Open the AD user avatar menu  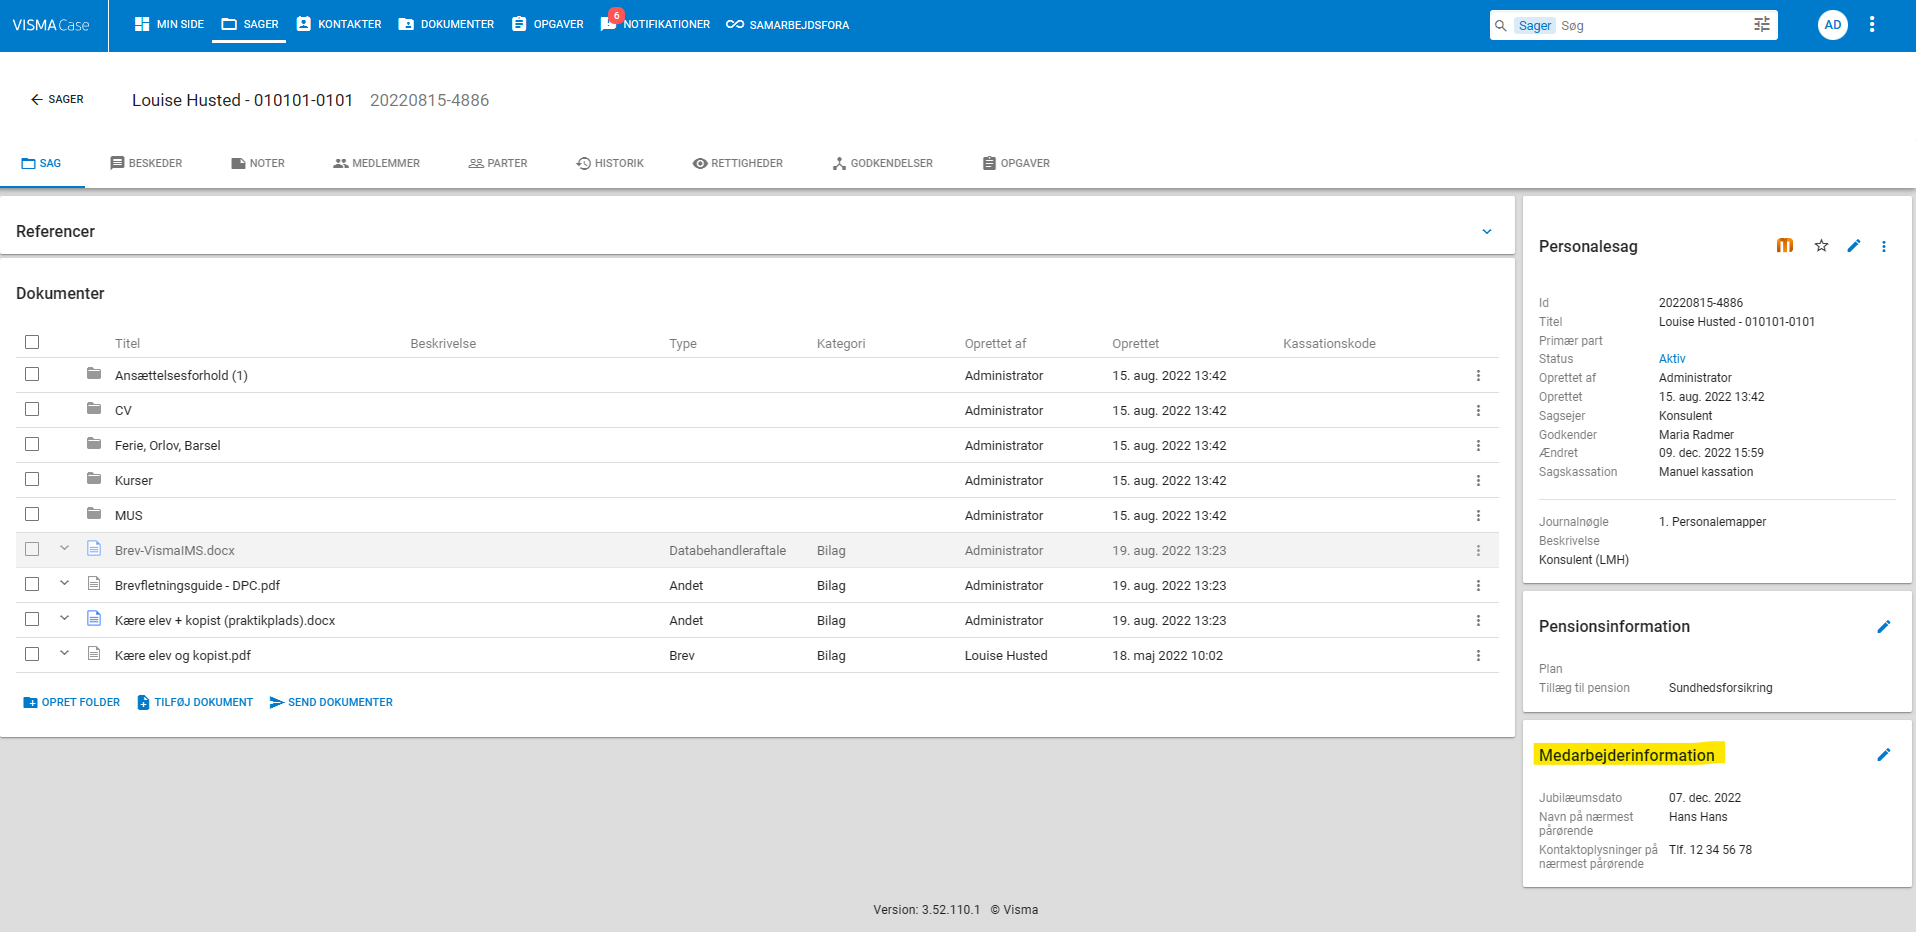1833,25
